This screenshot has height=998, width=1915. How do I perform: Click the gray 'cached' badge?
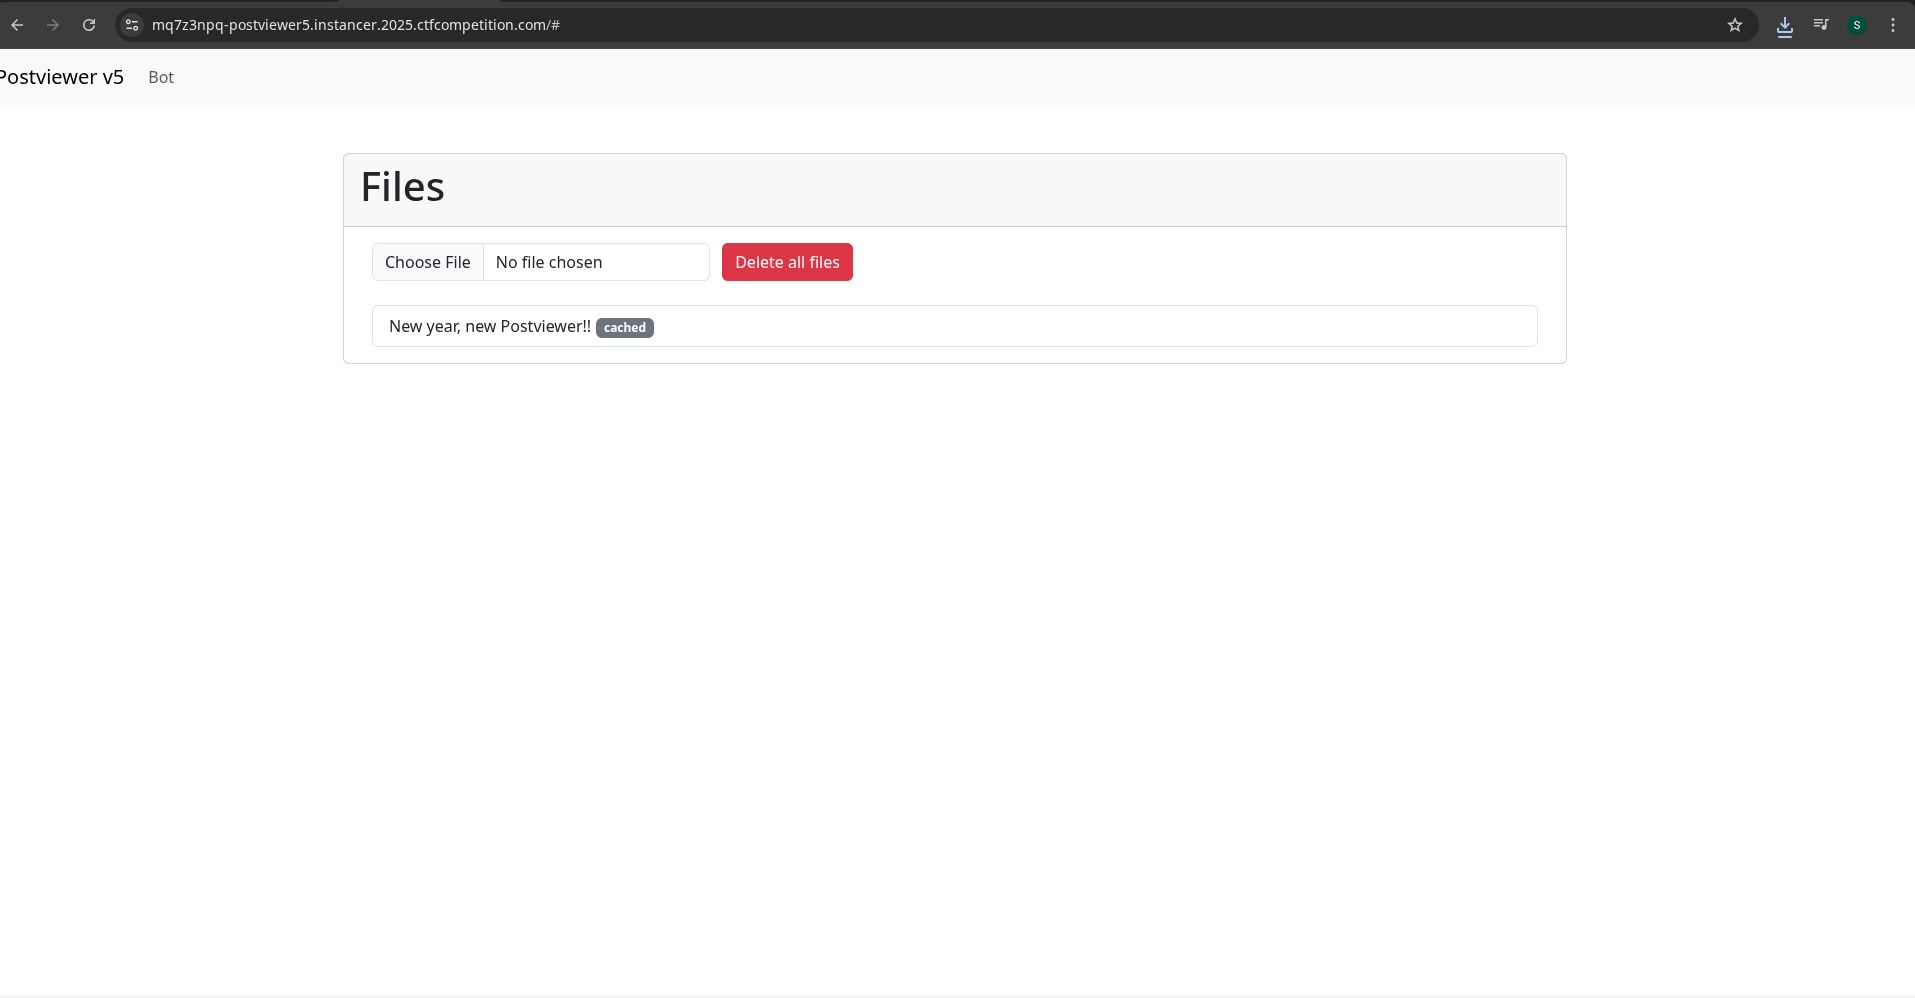coord(625,328)
